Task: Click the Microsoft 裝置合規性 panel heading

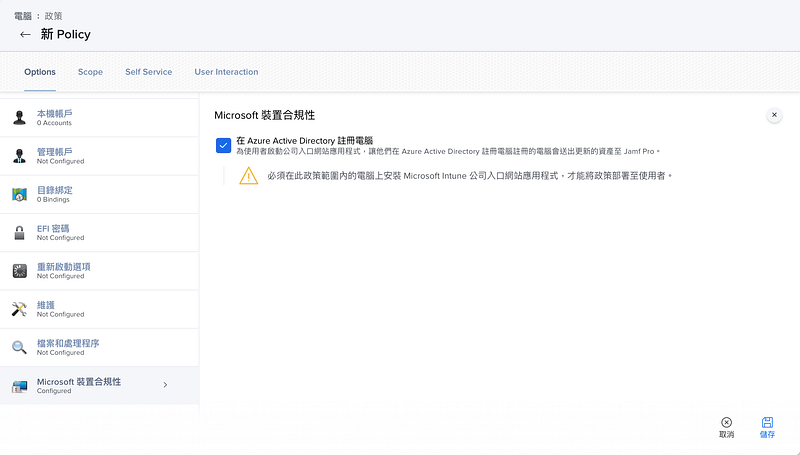Action: [264, 115]
